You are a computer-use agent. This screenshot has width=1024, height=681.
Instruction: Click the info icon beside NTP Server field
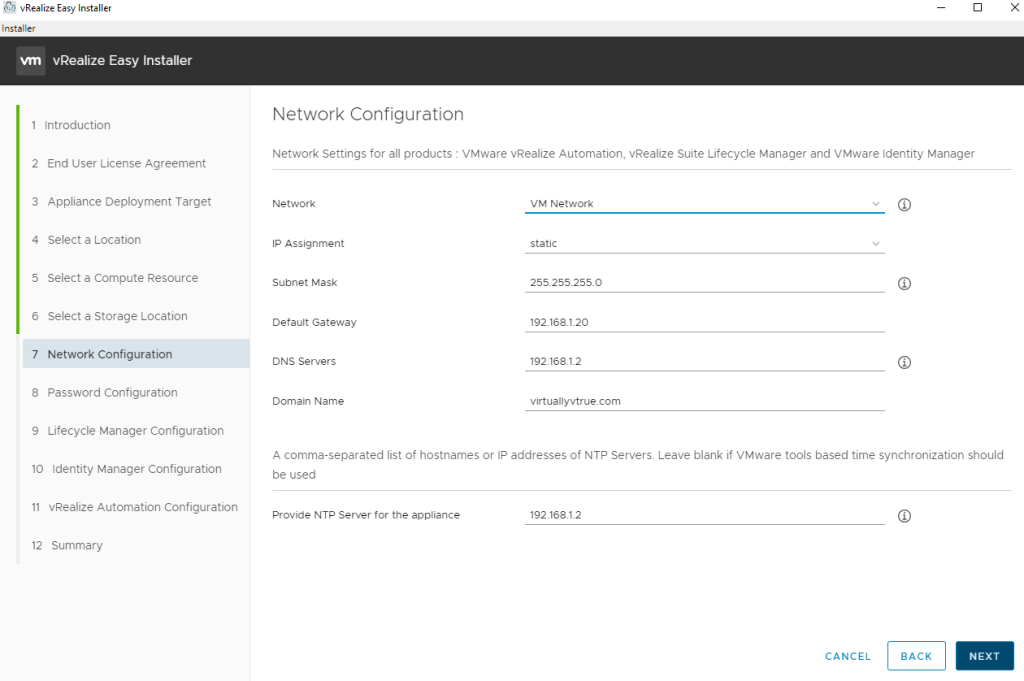[x=904, y=517]
